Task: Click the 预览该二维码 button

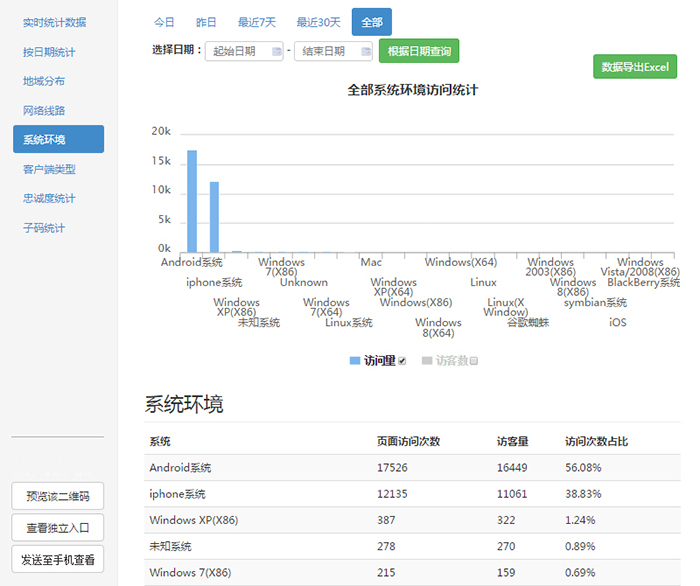Action: (x=58, y=496)
